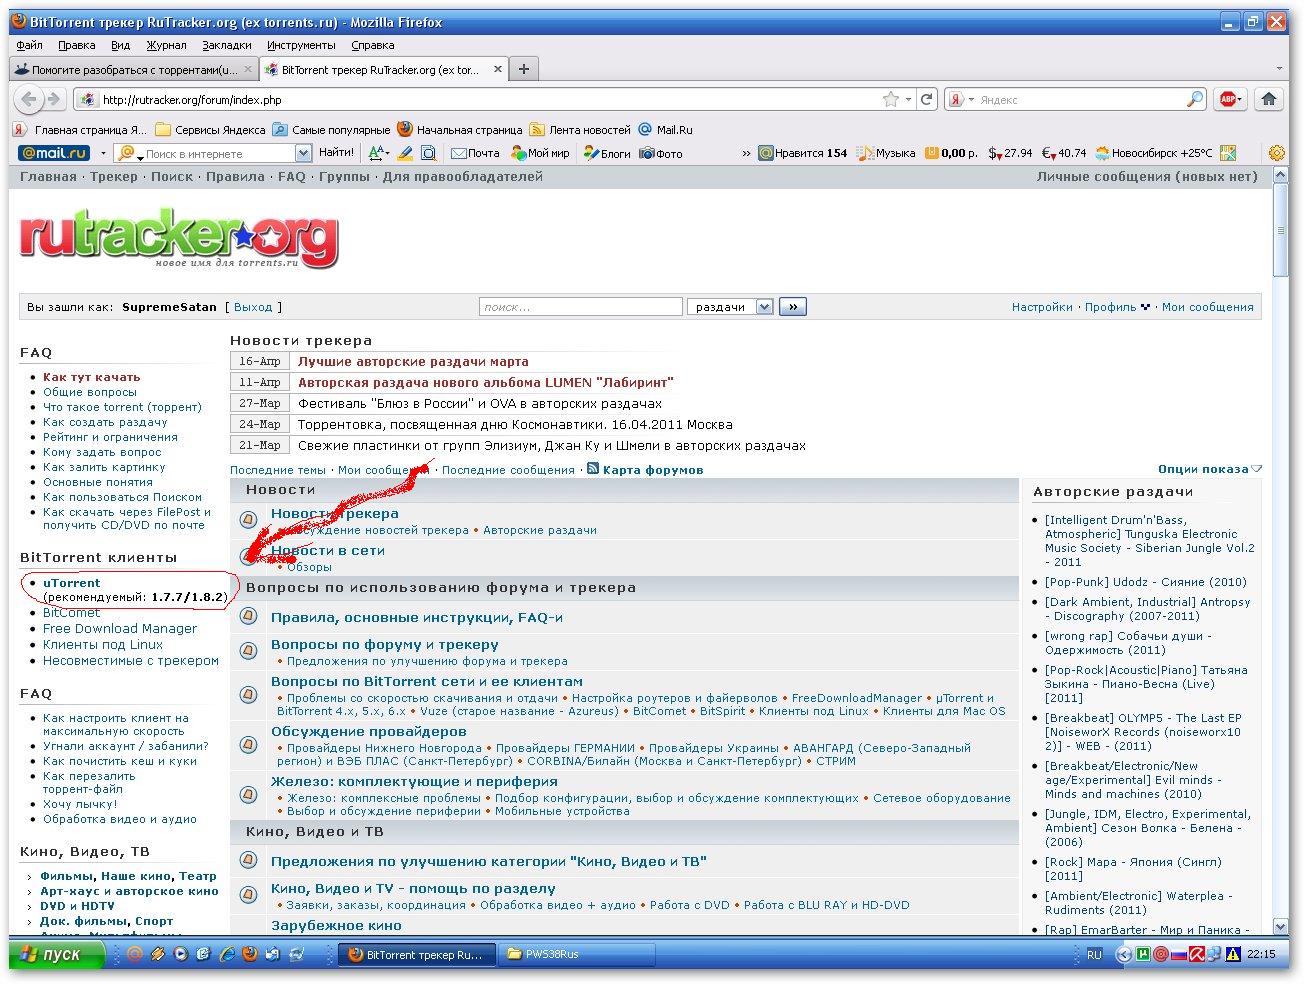Image resolution: width=1304 pixels, height=984 pixels.
Task: Open a new tab with plus button
Action: [524, 69]
